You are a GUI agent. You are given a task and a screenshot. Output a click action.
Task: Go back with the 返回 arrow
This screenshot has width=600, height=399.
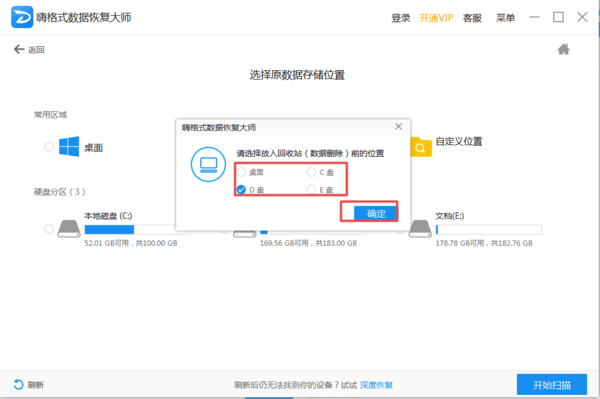19,49
